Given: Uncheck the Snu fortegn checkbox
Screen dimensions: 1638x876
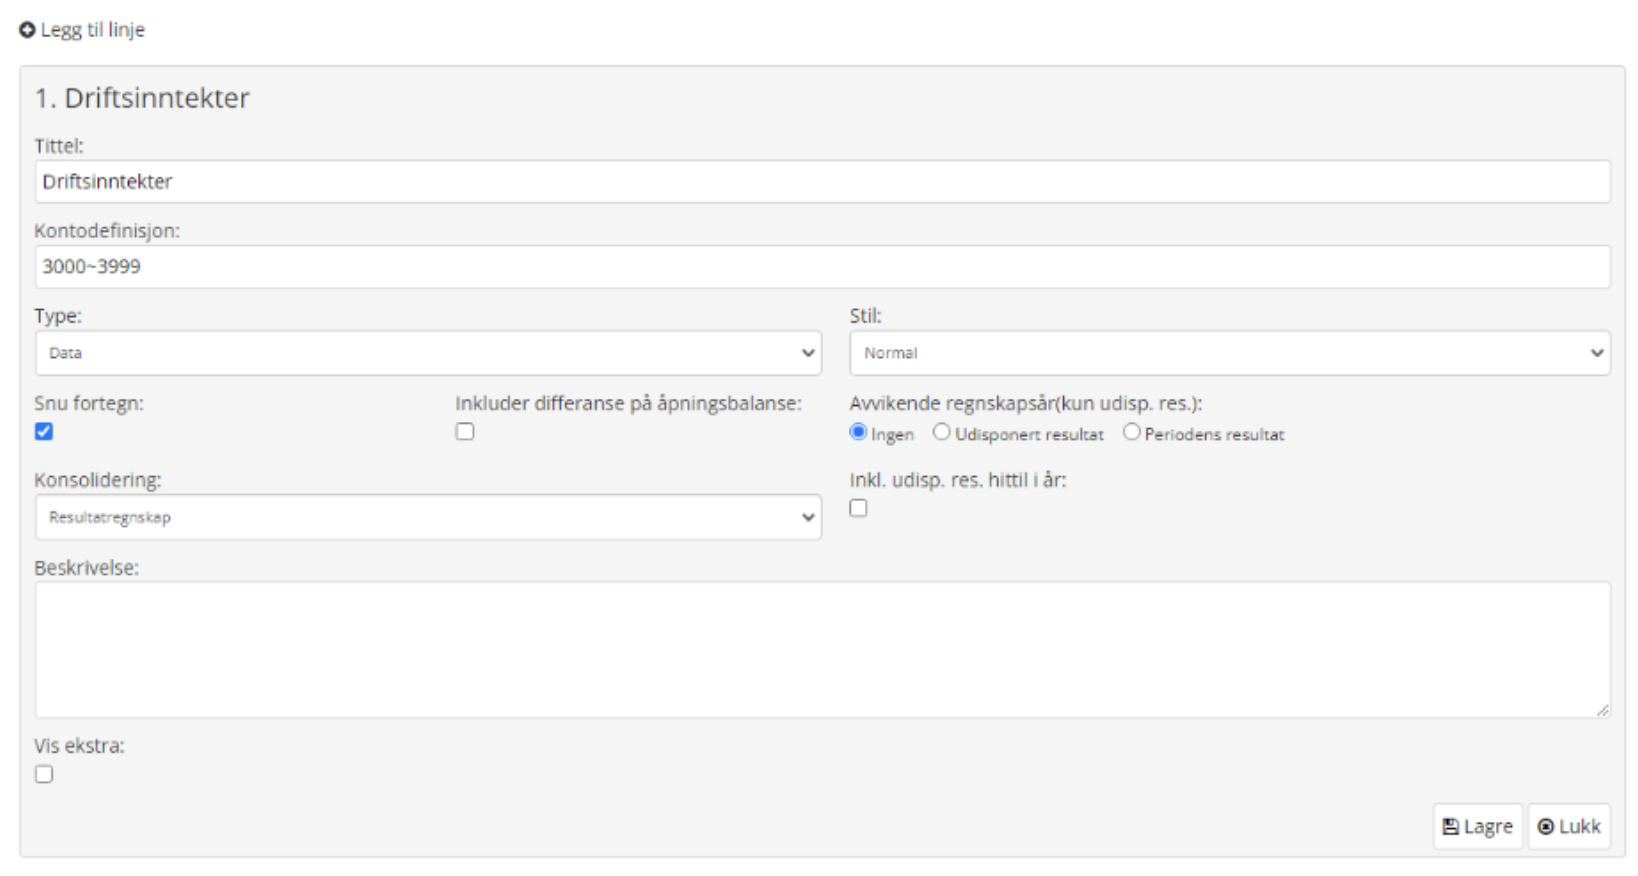Looking at the screenshot, I should 44,431.
